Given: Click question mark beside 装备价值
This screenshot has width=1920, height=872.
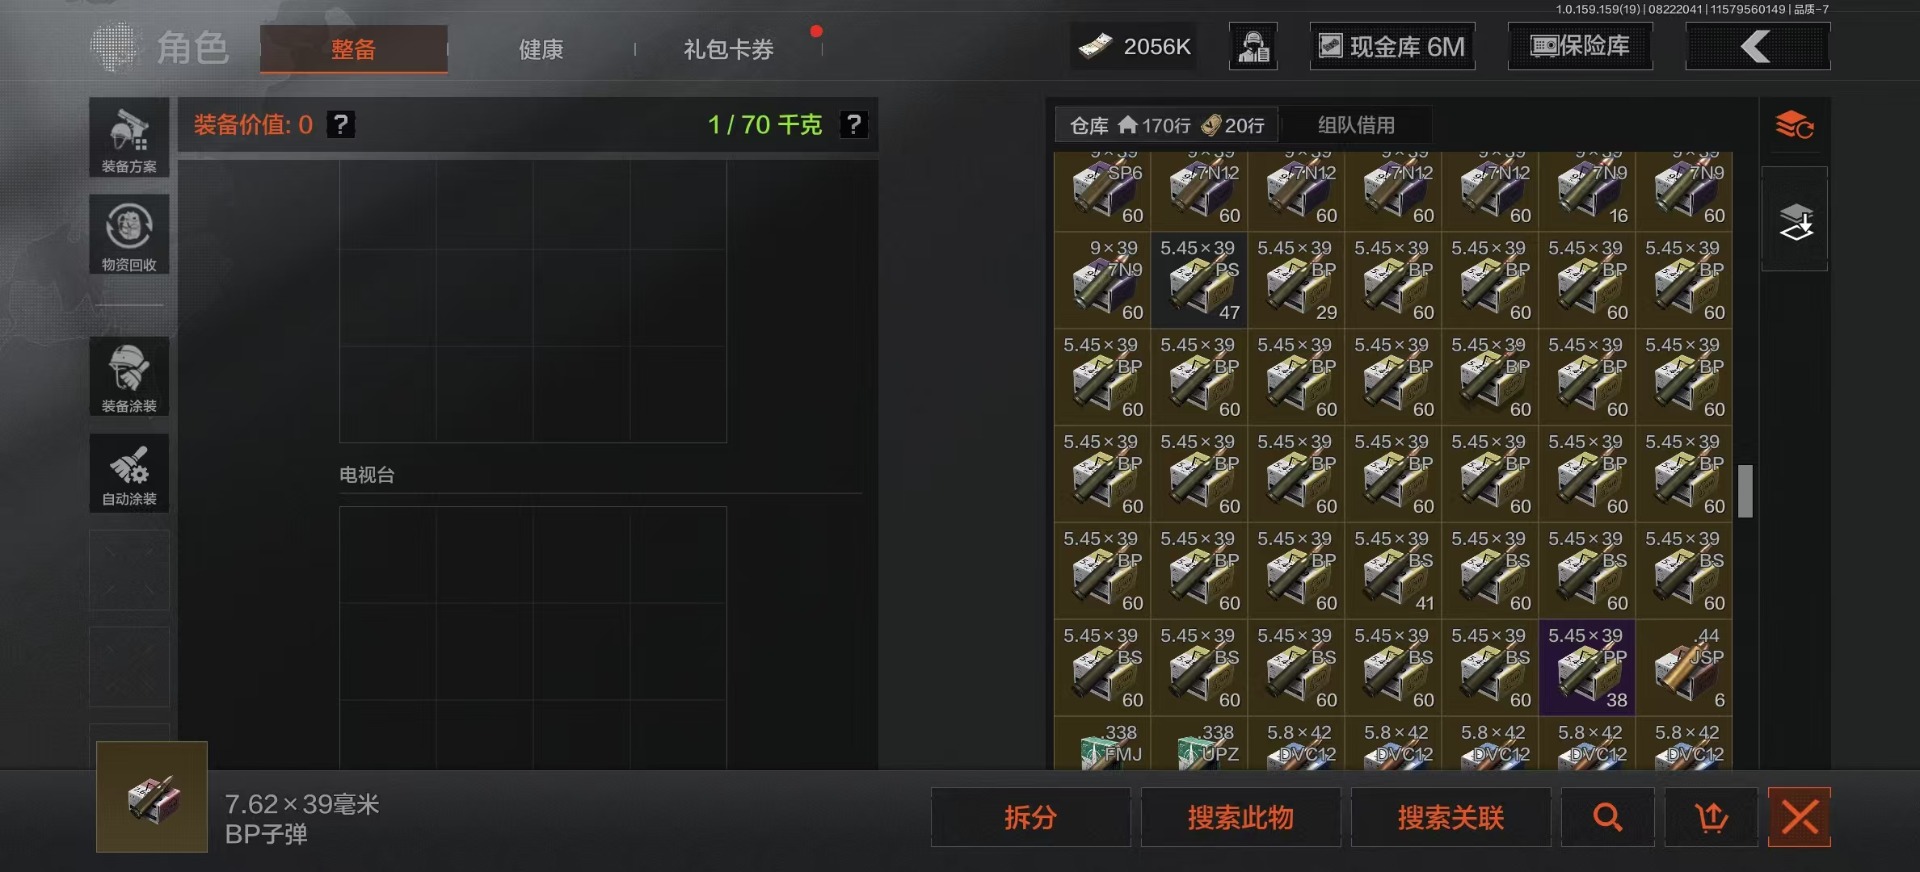Looking at the screenshot, I should coord(341,125).
